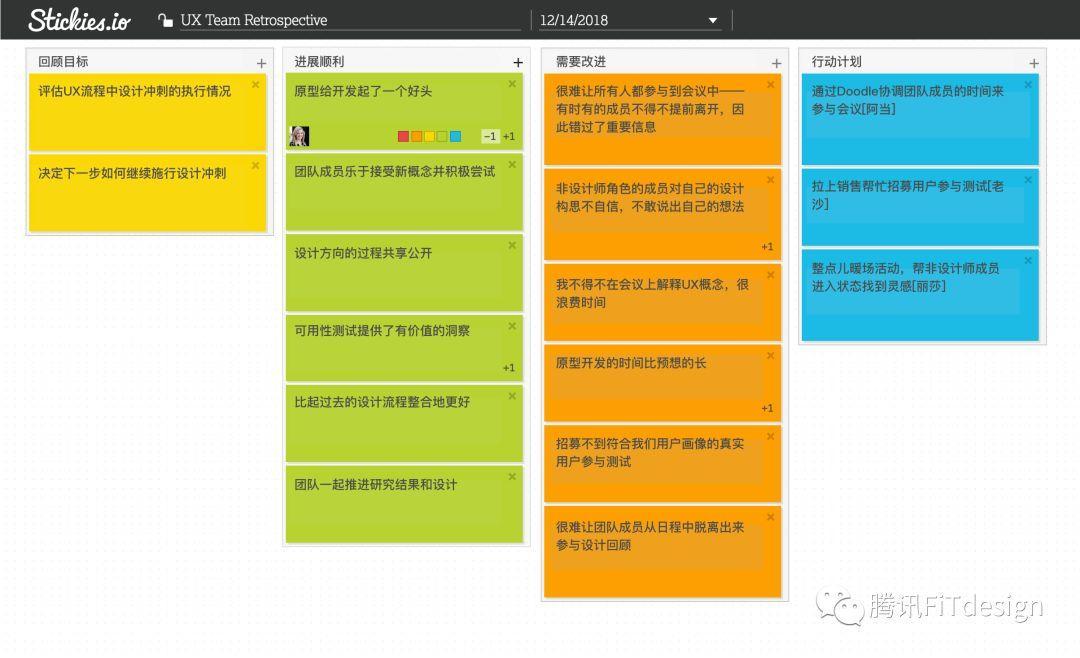Close the 原型给开发起了一个好头 sticky
This screenshot has width=1080, height=658.
click(512, 85)
